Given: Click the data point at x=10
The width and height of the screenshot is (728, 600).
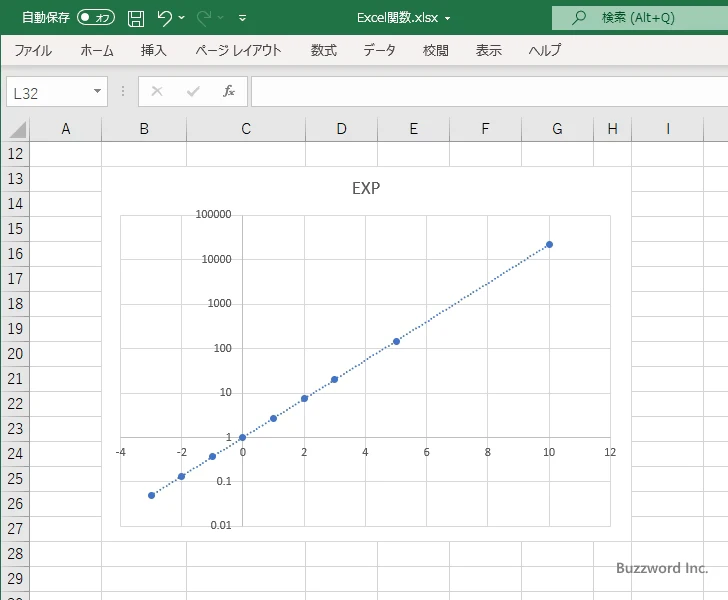Looking at the screenshot, I should 549,245.
